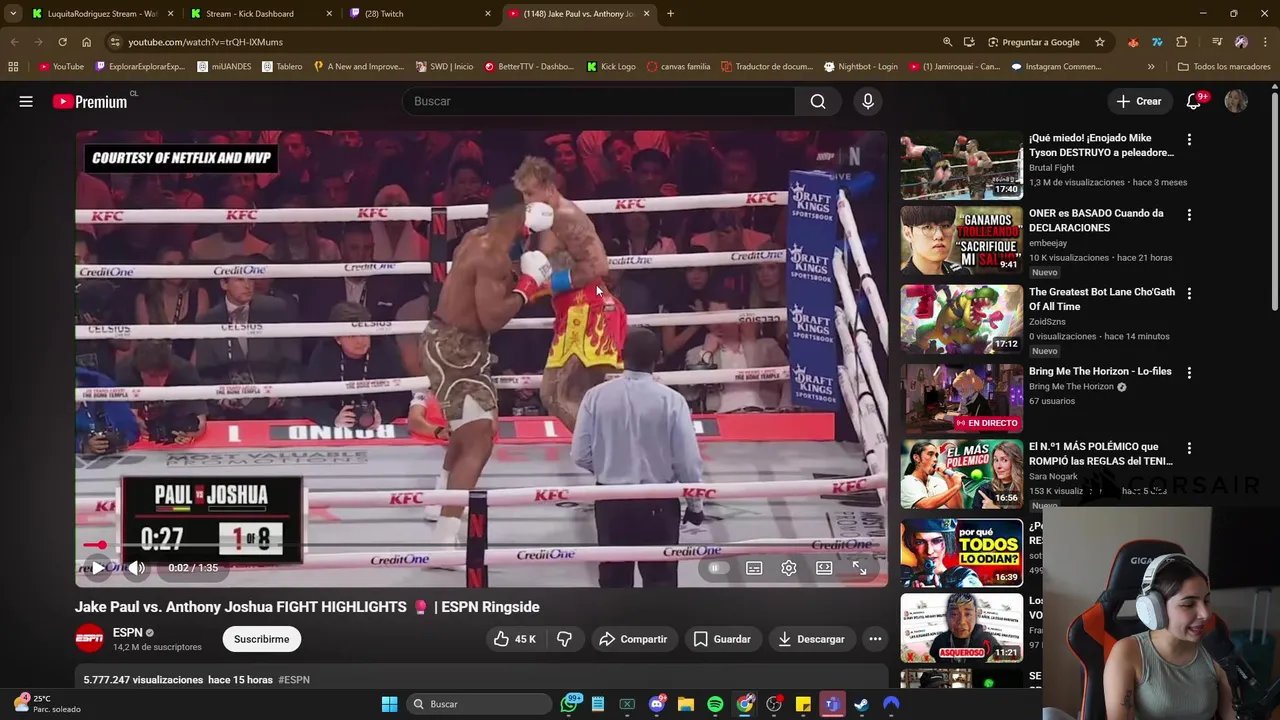Open options for Greatest Bot Lane Cho'Gath

click(1189, 294)
